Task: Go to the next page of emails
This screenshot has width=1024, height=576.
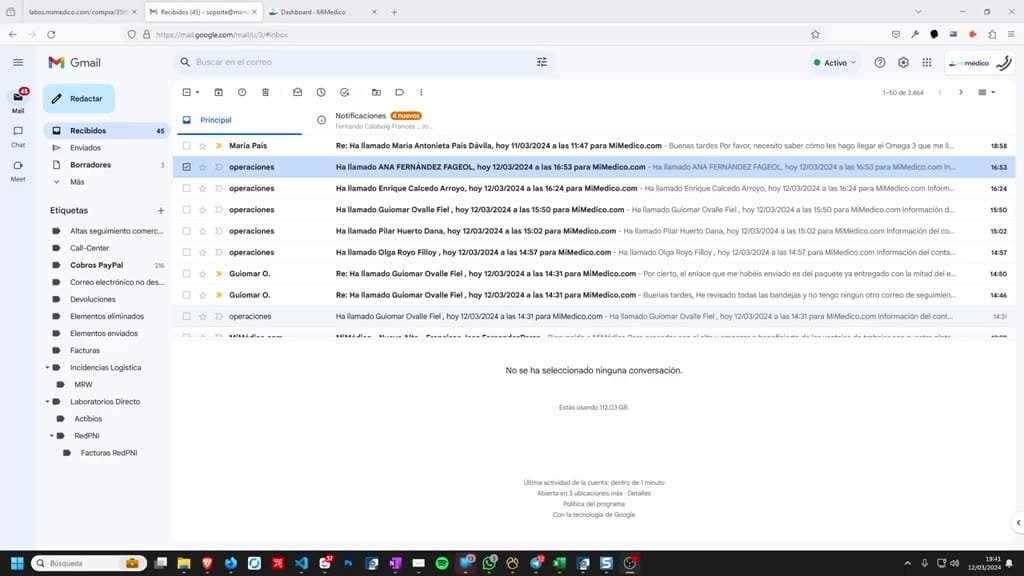Action: click(x=961, y=93)
